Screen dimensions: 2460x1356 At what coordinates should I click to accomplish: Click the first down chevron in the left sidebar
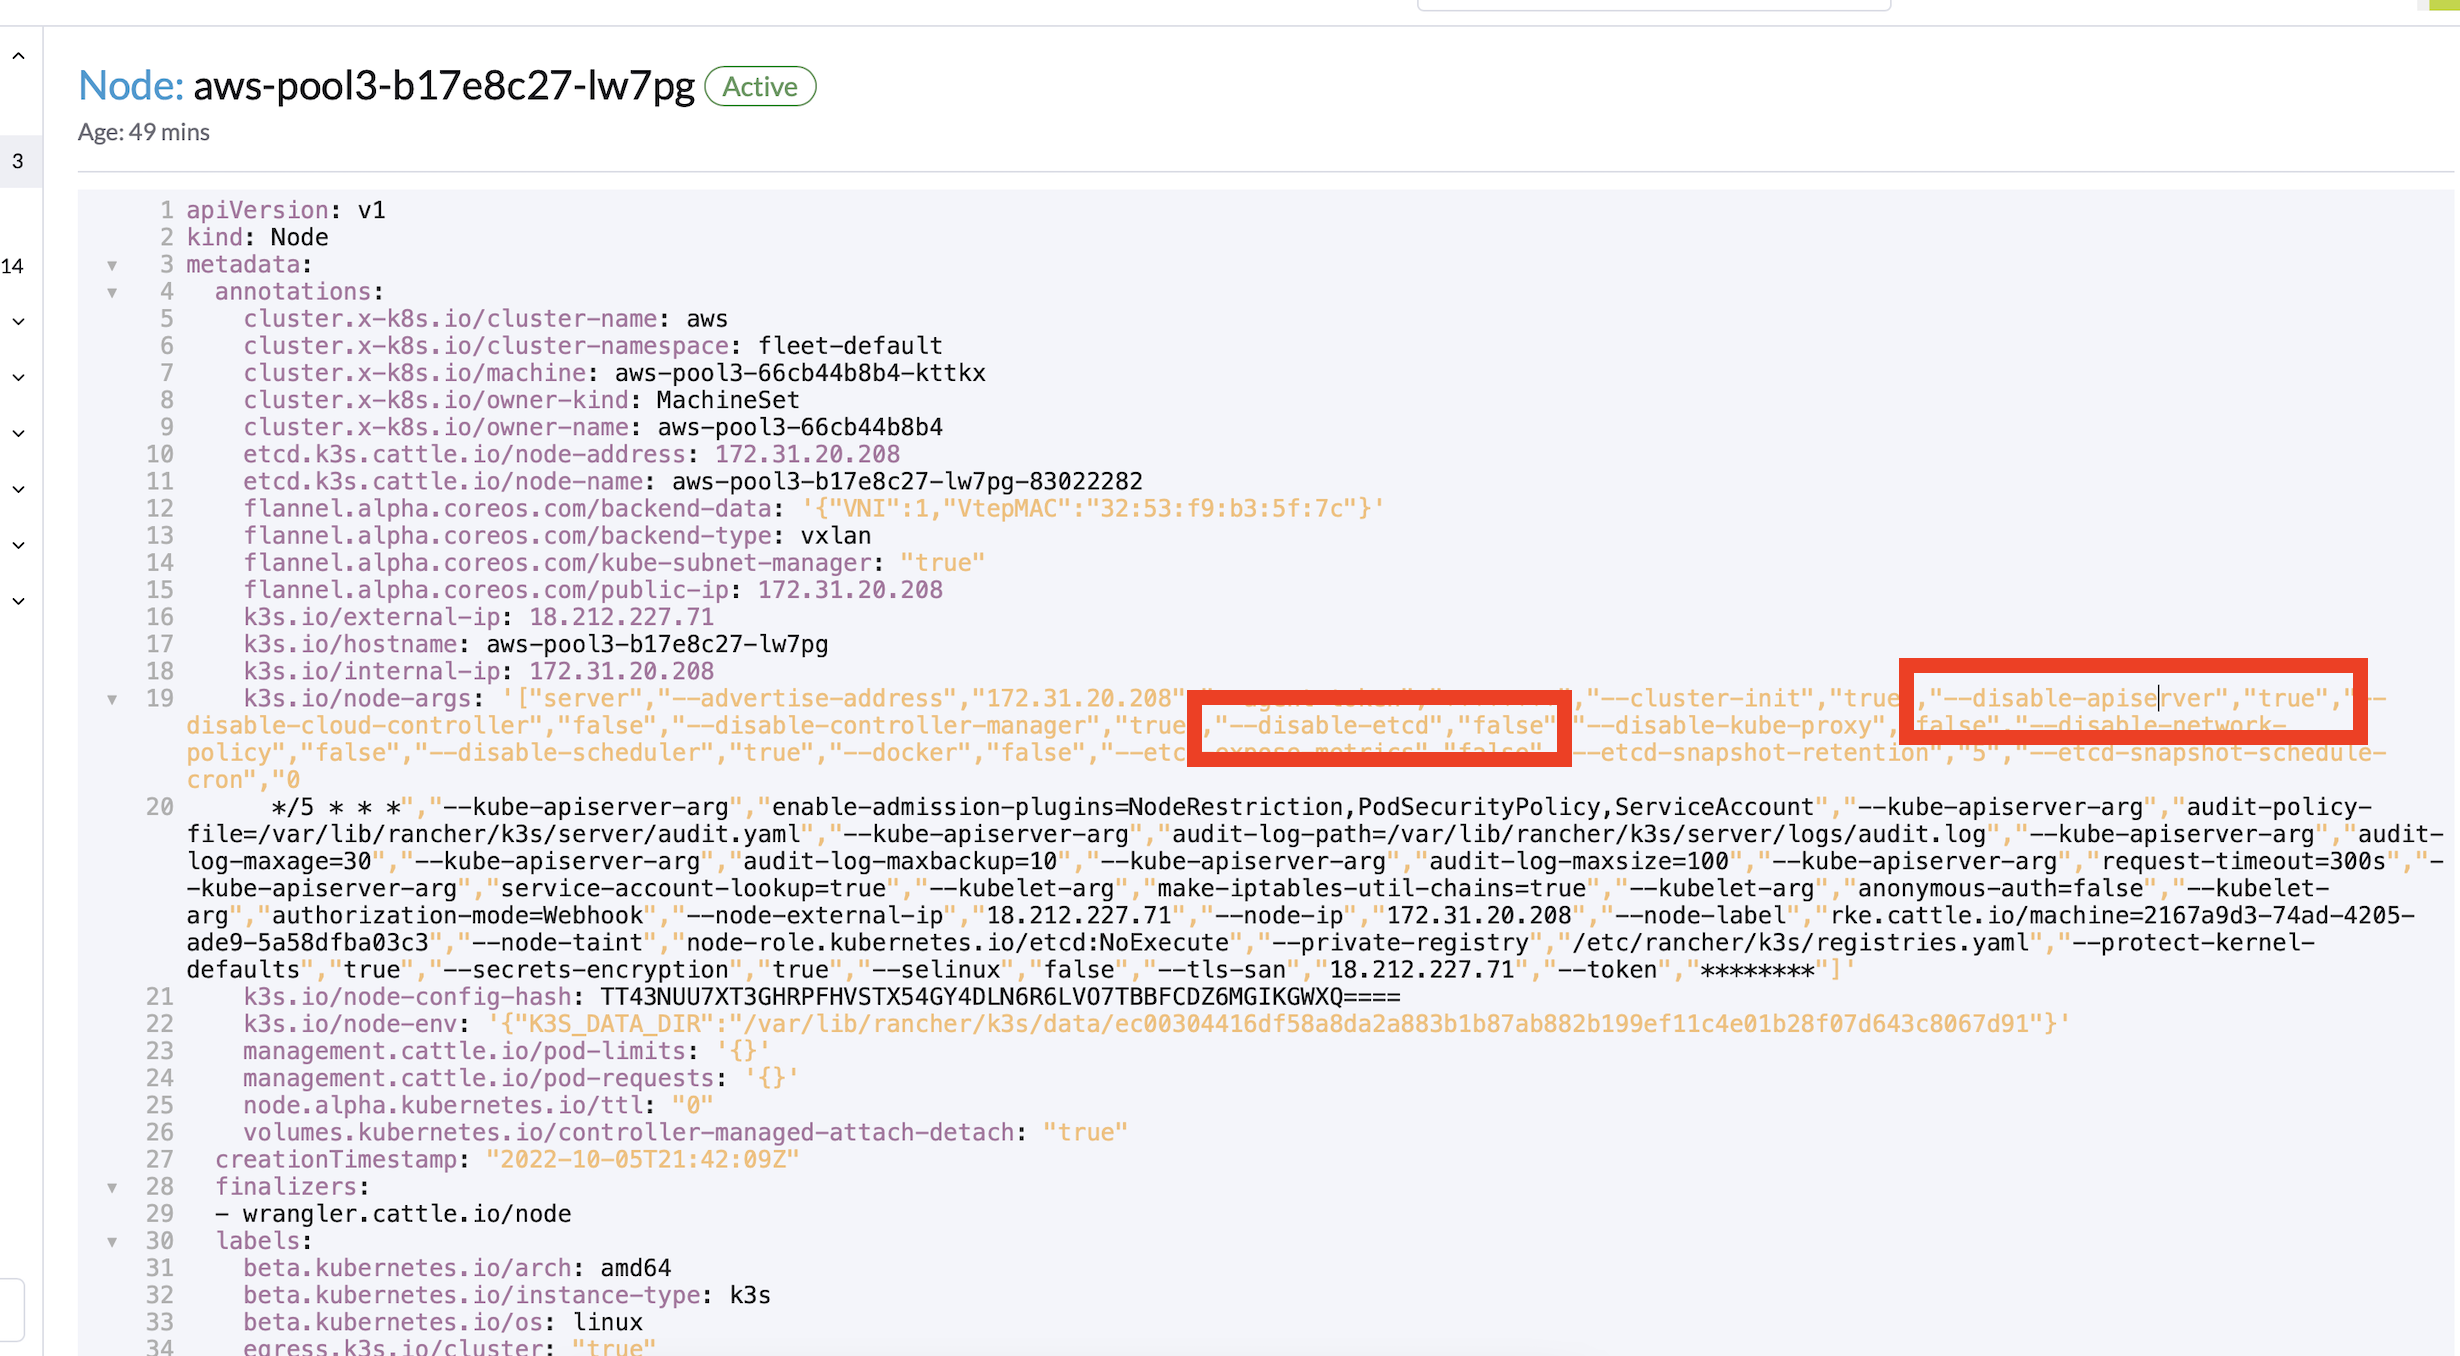(x=18, y=320)
